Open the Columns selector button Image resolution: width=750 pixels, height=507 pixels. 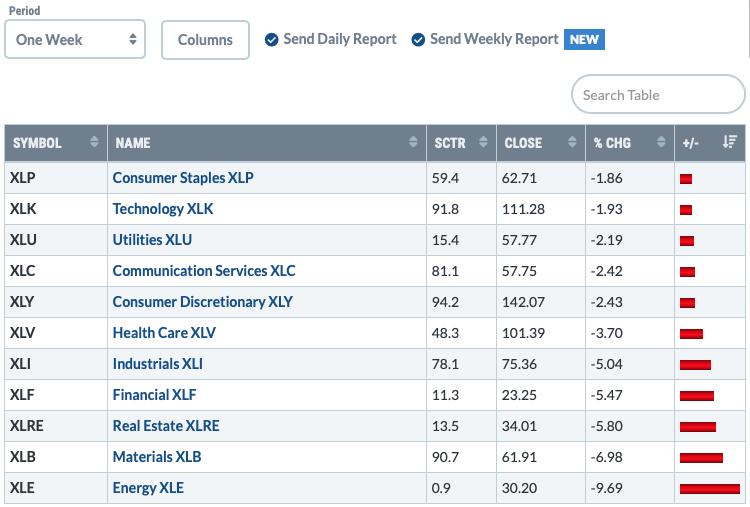205,40
